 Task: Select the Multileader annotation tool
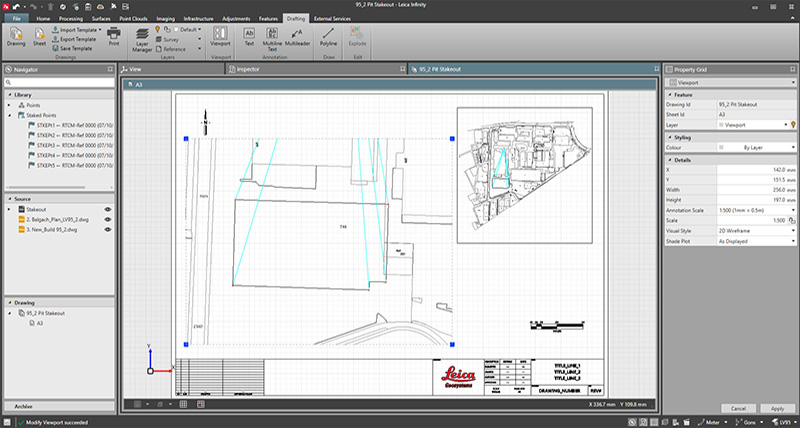(295, 37)
